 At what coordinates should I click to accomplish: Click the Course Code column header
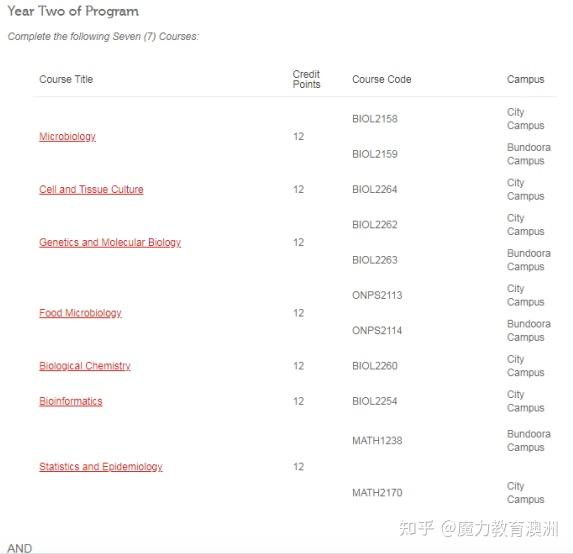[x=382, y=79]
